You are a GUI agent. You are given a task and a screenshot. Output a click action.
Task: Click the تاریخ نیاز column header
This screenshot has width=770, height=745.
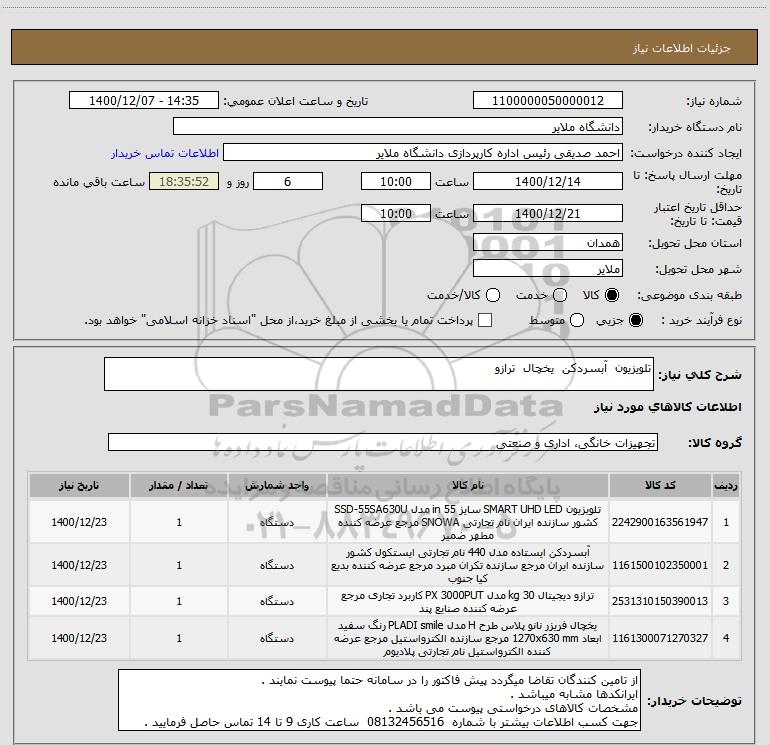(x=79, y=485)
